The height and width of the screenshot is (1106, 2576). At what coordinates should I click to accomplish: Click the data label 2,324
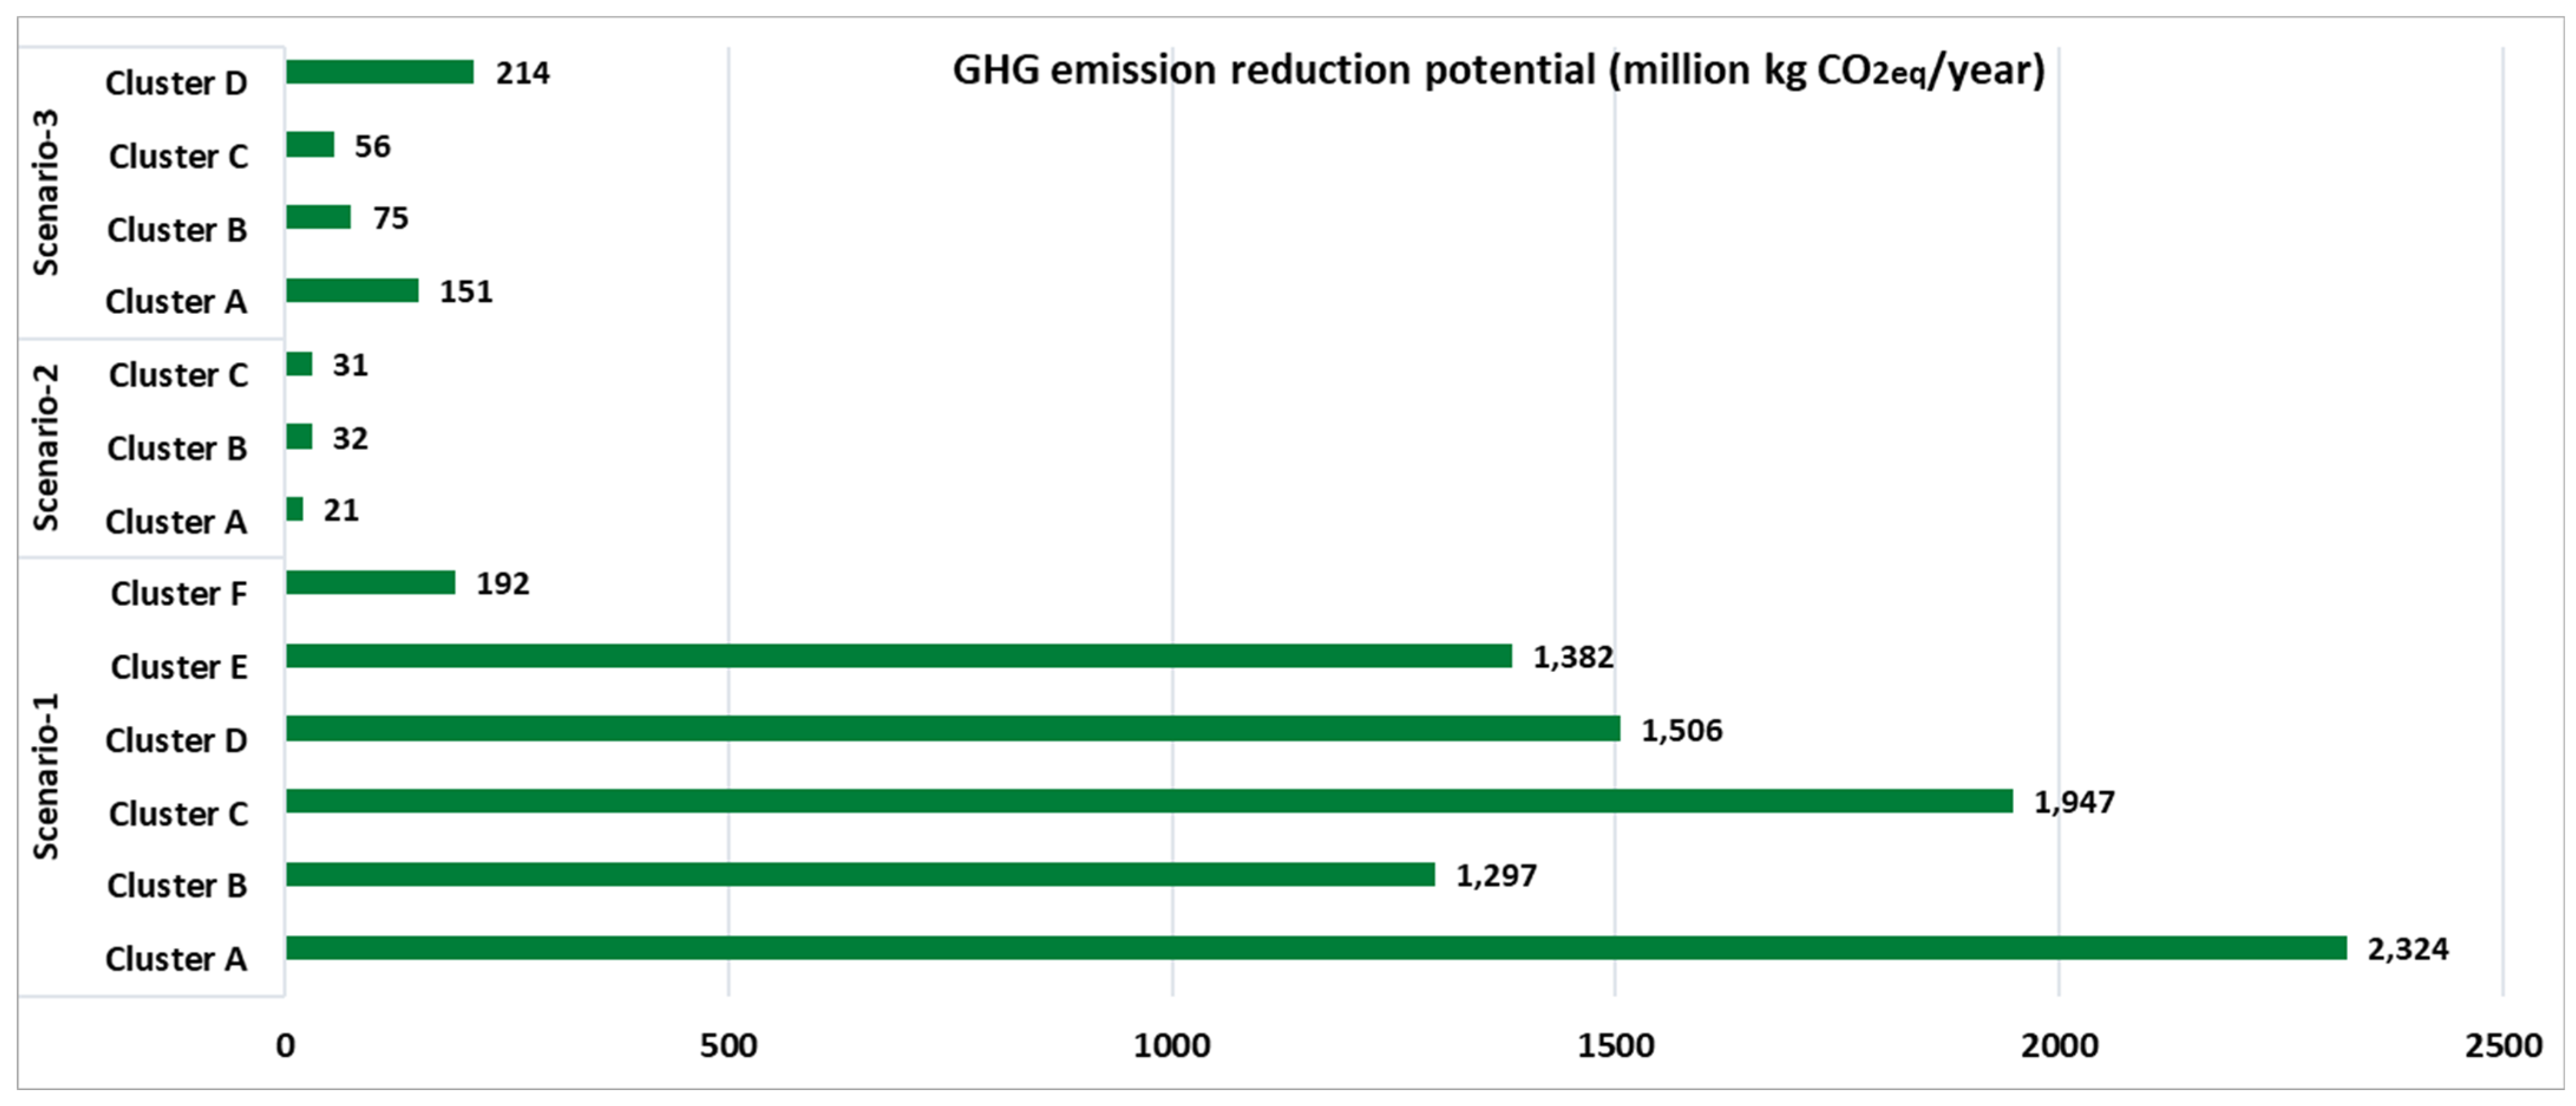2408,948
